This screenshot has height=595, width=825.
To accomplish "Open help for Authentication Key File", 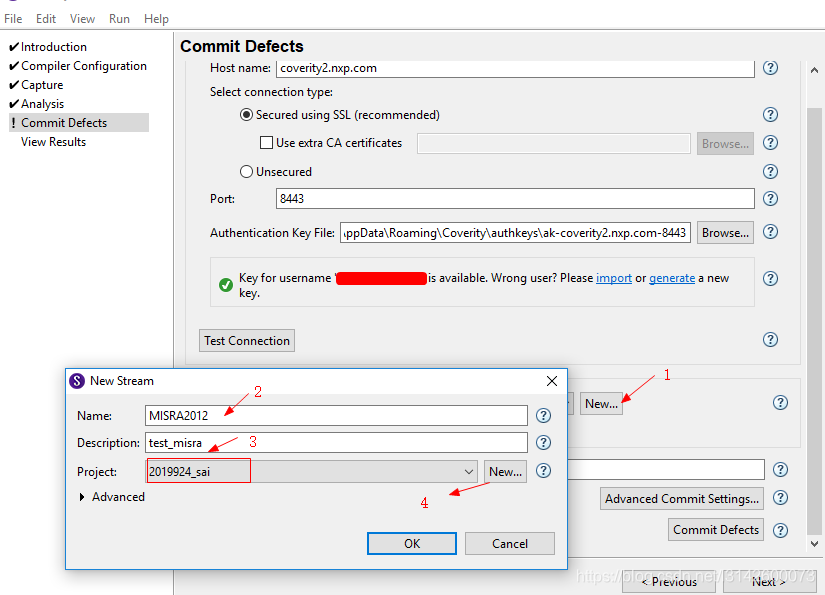I will (x=770, y=232).
